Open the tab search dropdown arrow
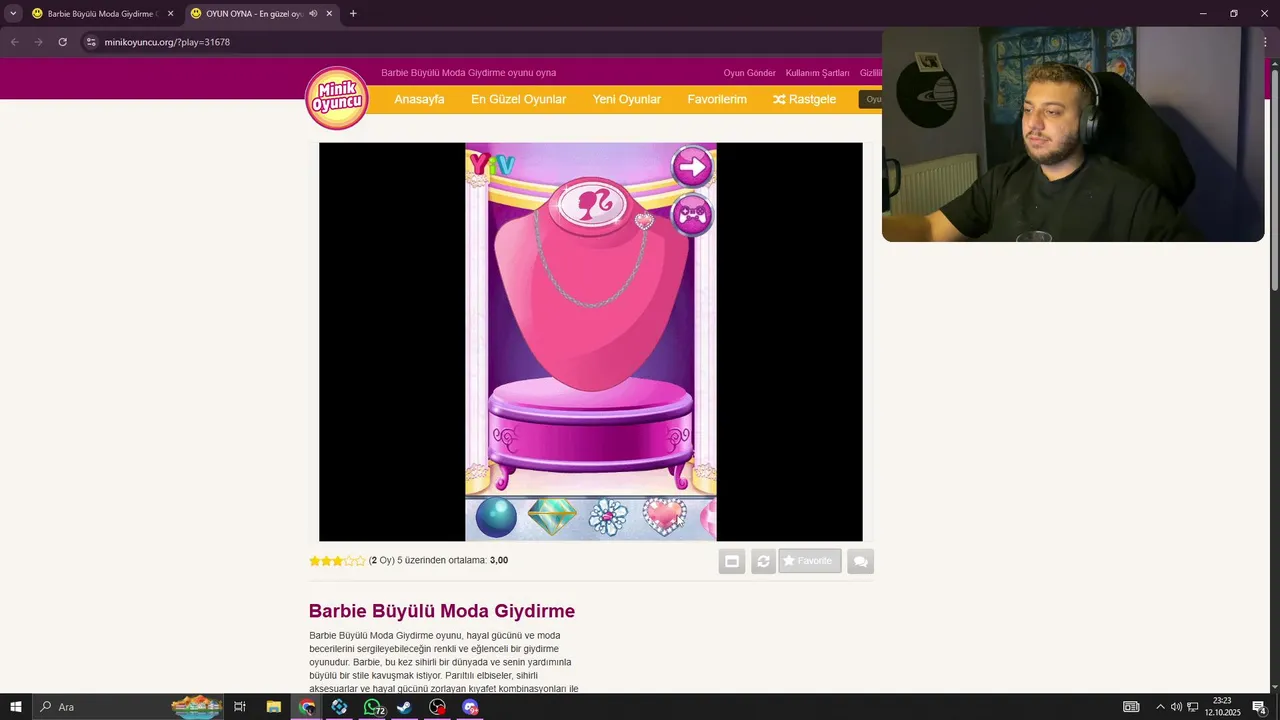Viewport: 1280px width, 720px height. pos(13,14)
